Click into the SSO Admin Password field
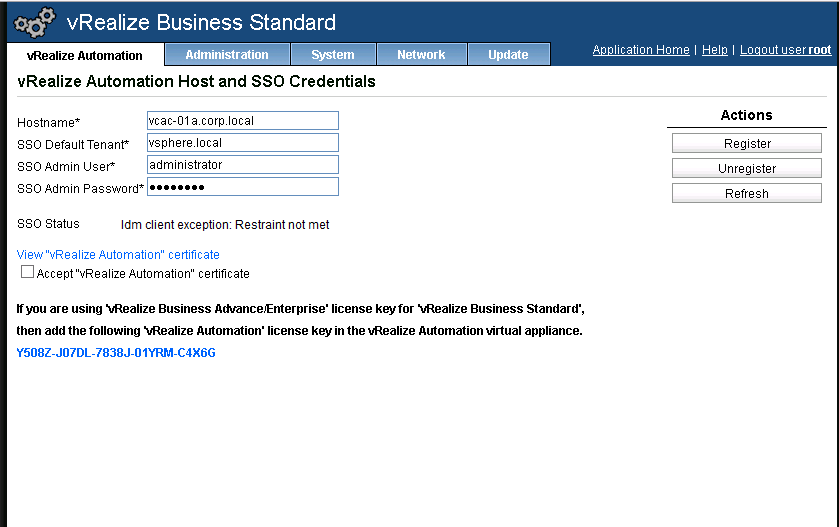This screenshot has height=527, width=839. click(x=242, y=187)
